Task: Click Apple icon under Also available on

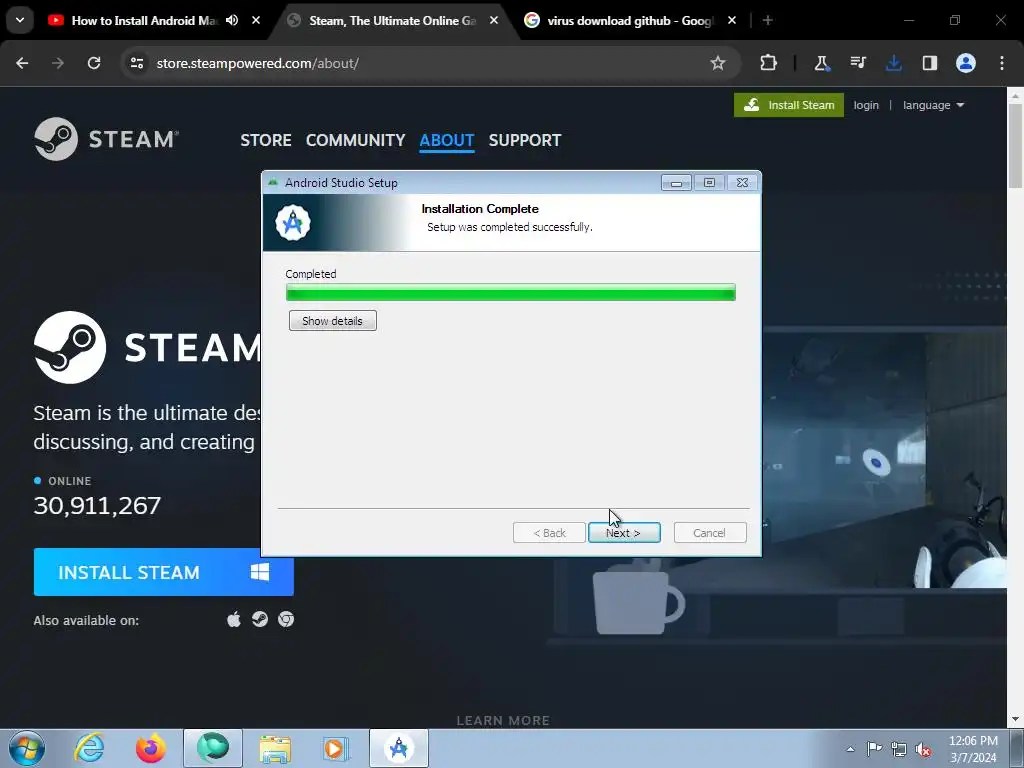Action: click(x=234, y=619)
